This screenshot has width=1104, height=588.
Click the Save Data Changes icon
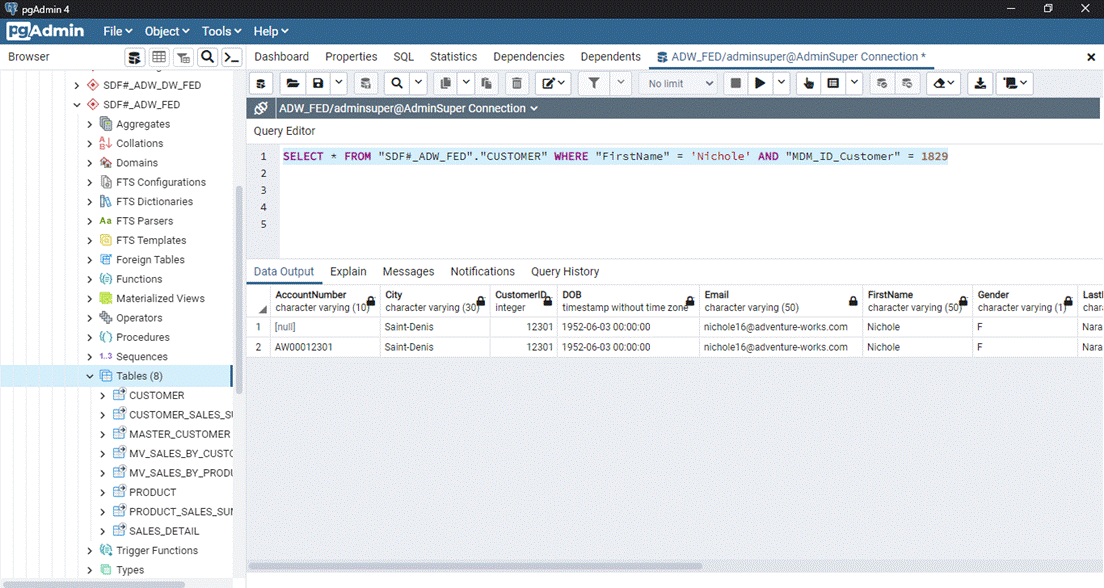(365, 84)
